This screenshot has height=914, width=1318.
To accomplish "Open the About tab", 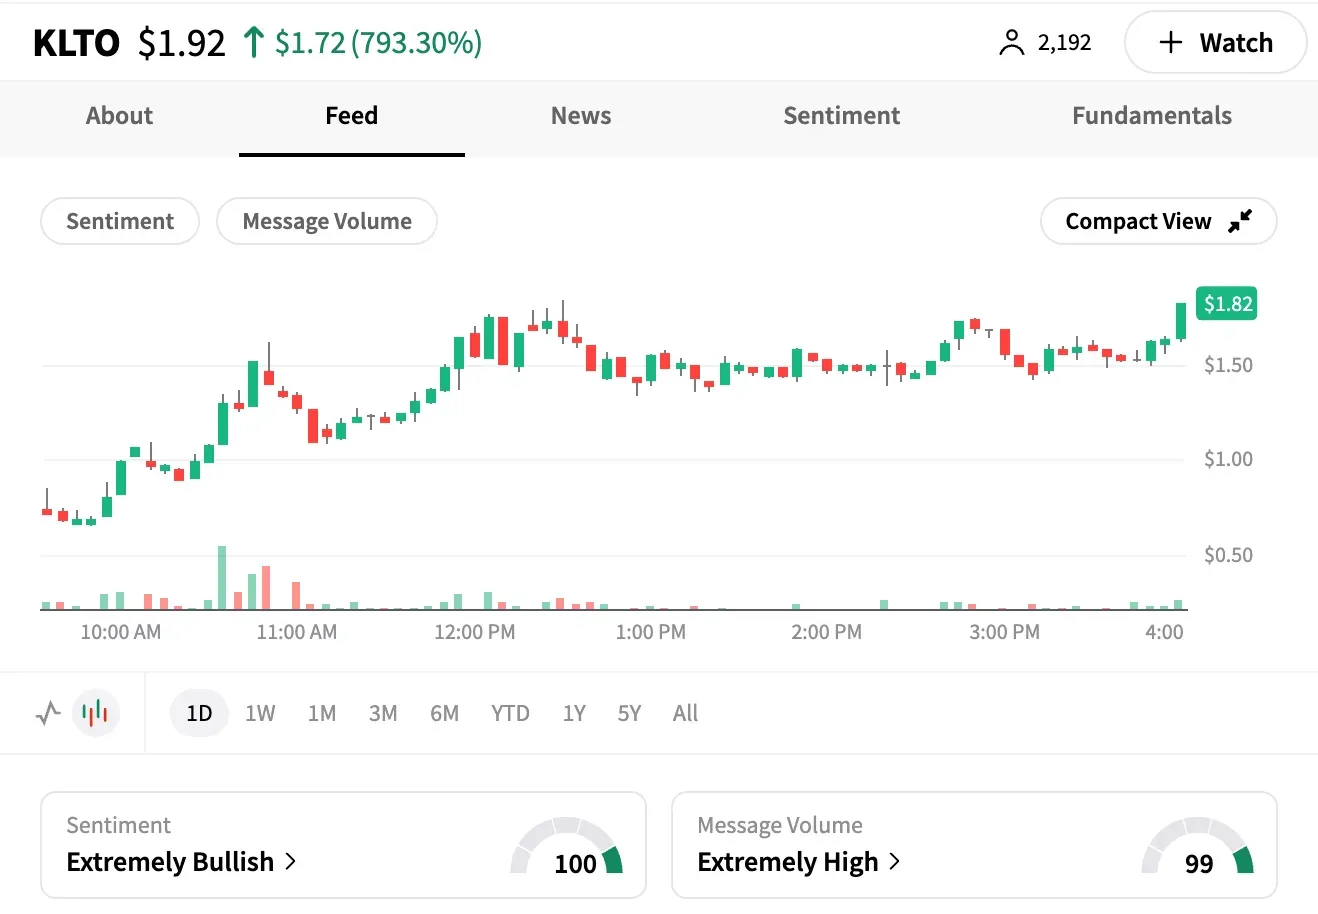I will point(119,116).
